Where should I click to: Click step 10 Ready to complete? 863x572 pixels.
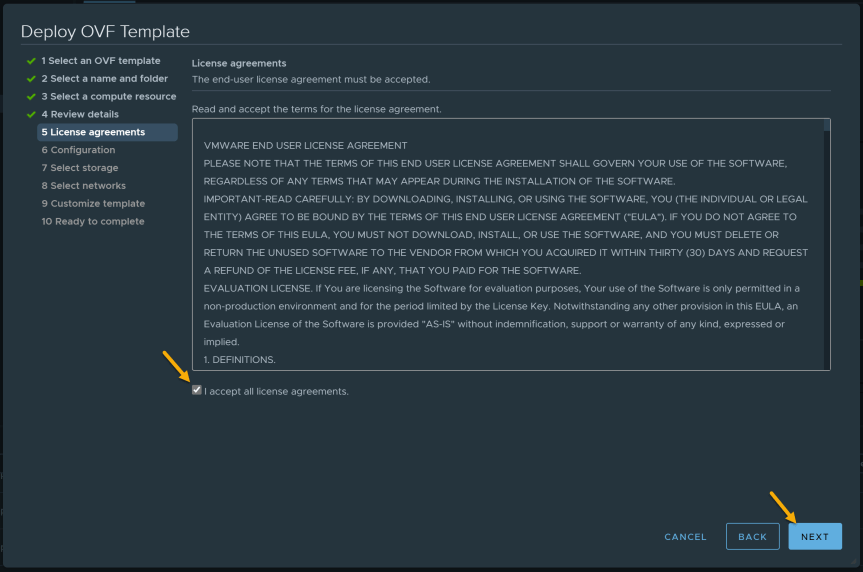point(93,221)
